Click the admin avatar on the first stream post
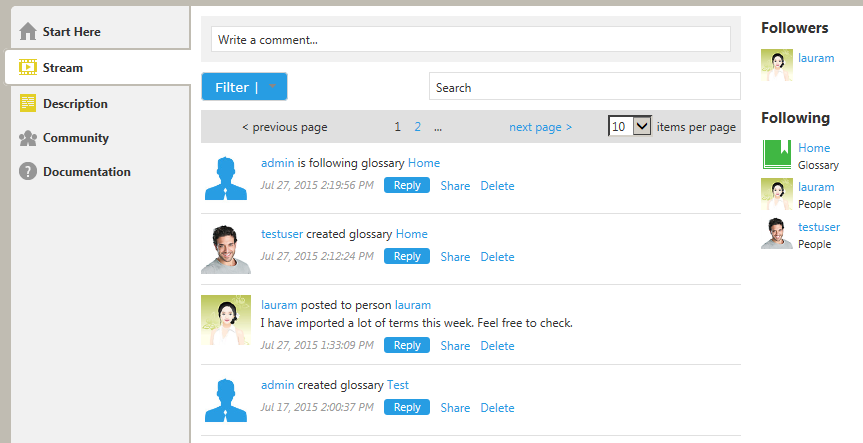 pos(226,177)
